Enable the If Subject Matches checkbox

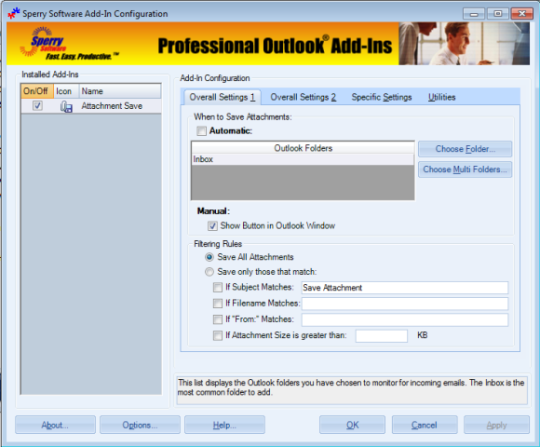(x=218, y=287)
